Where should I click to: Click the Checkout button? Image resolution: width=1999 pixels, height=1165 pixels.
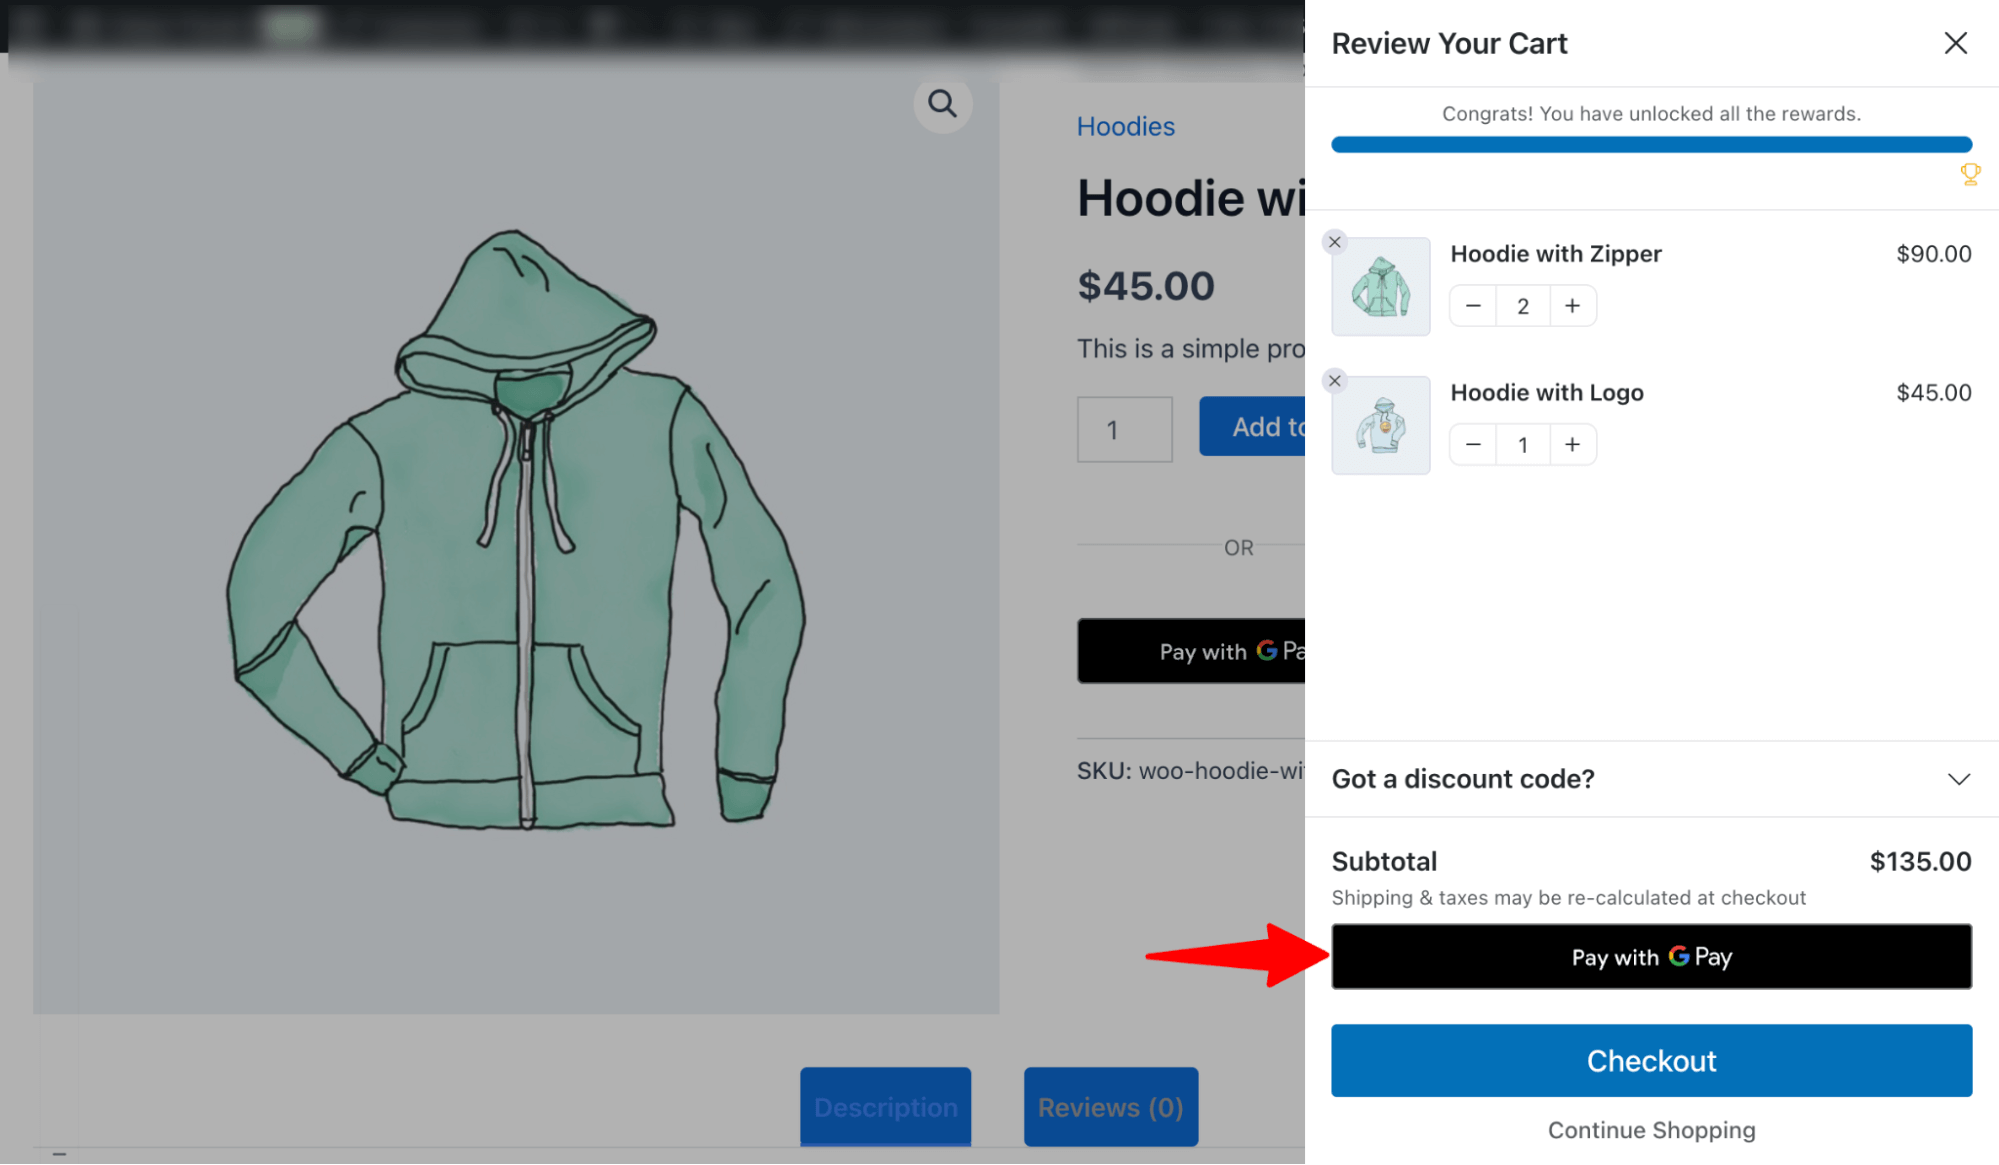pos(1651,1060)
